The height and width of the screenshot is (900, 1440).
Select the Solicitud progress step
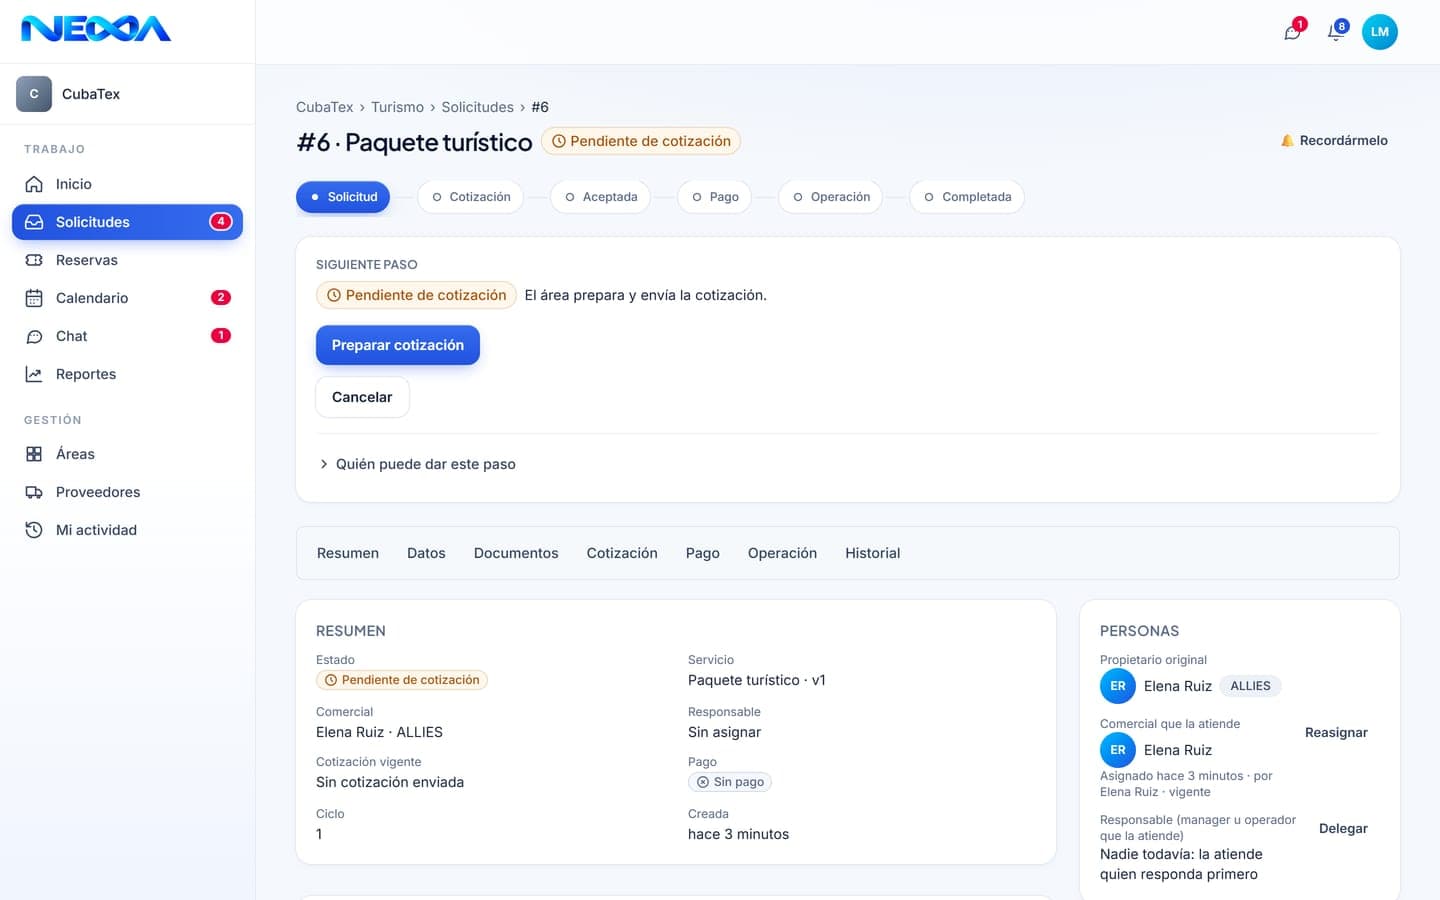[343, 197]
